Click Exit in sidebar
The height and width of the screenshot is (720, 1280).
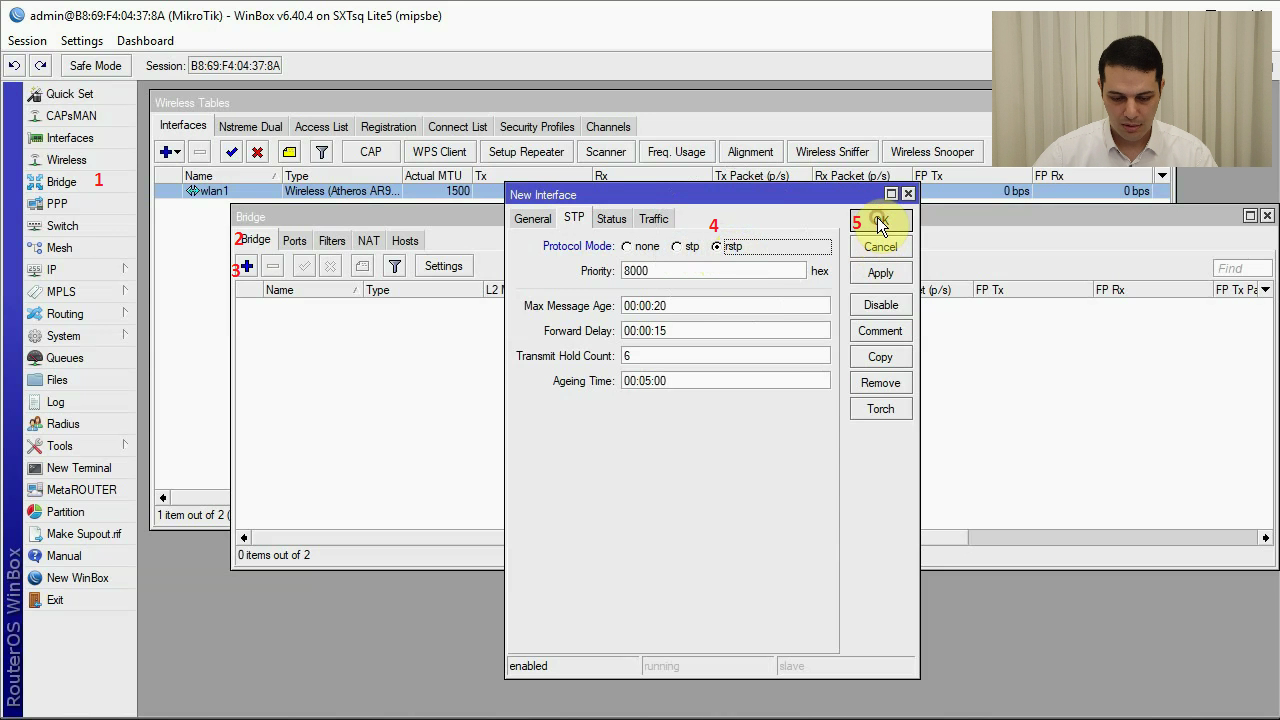pyautogui.click(x=55, y=600)
